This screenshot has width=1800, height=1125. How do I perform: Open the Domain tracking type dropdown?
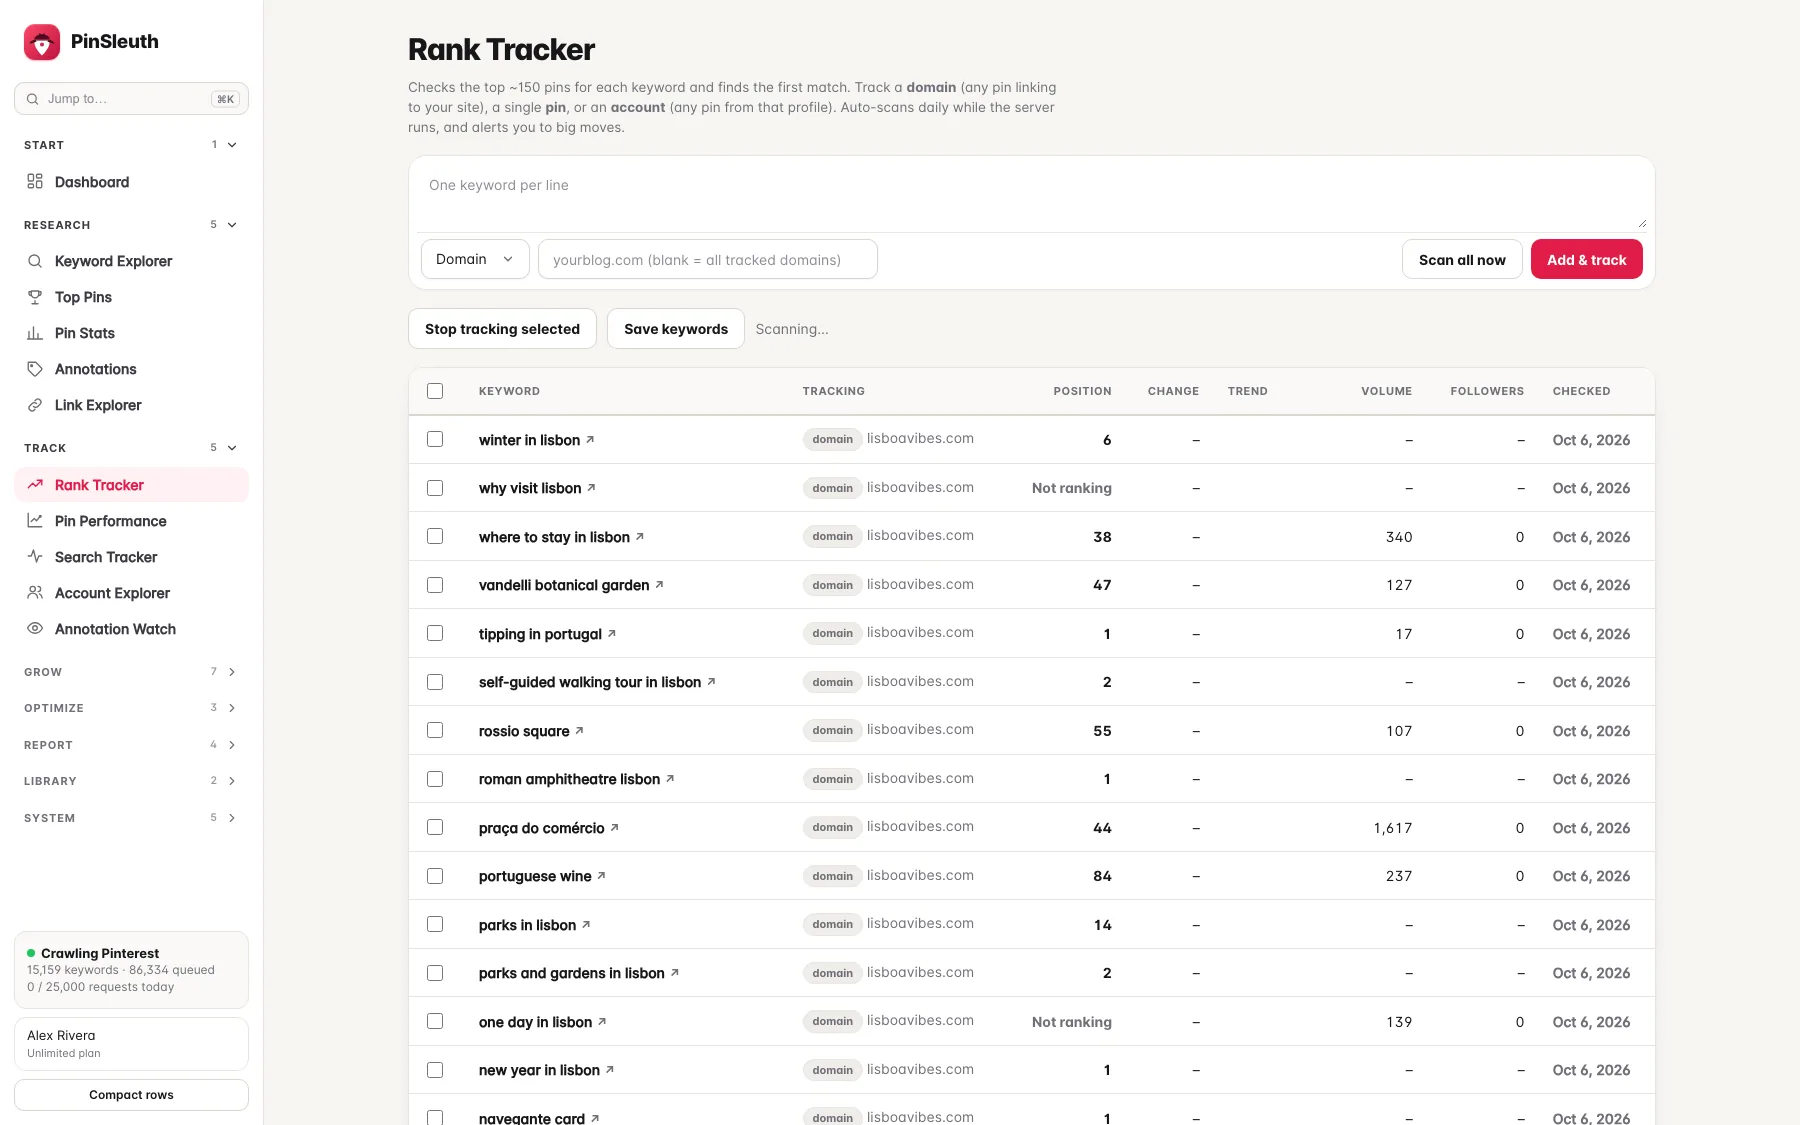click(x=475, y=259)
